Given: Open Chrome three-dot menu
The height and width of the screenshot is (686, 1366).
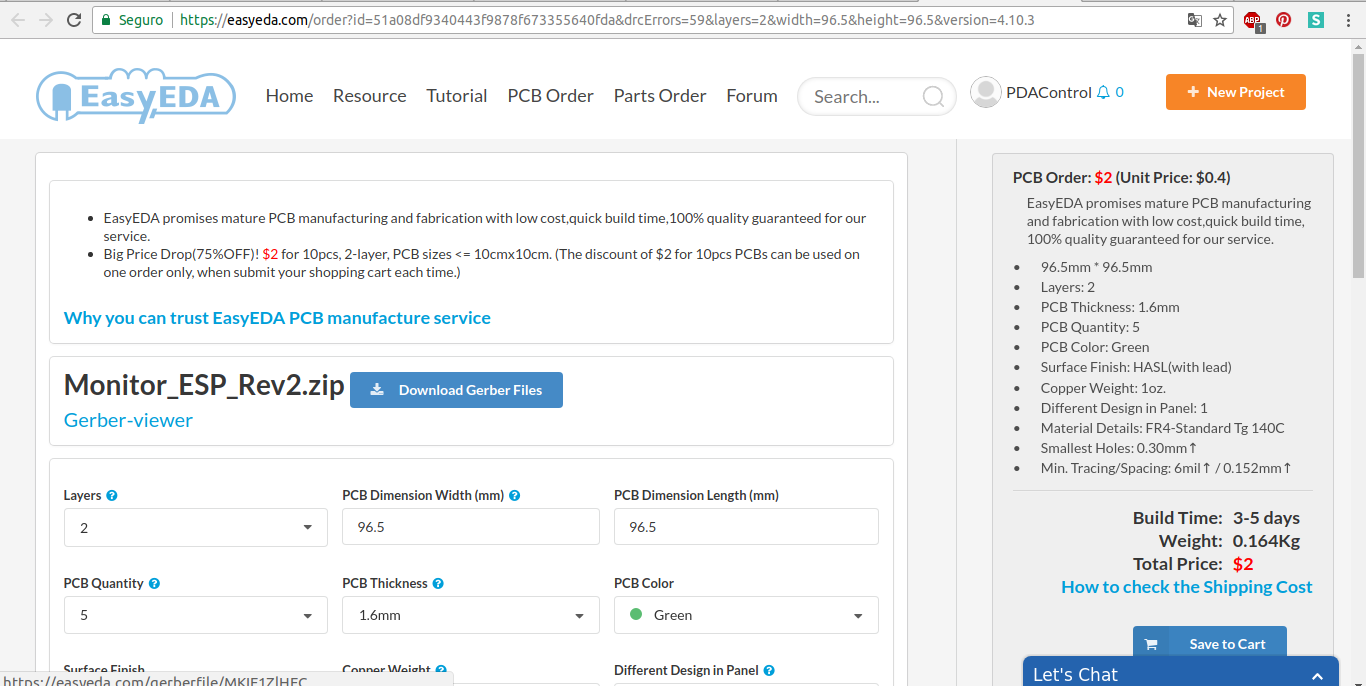Looking at the screenshot, I should click(x=1347, y=20).
